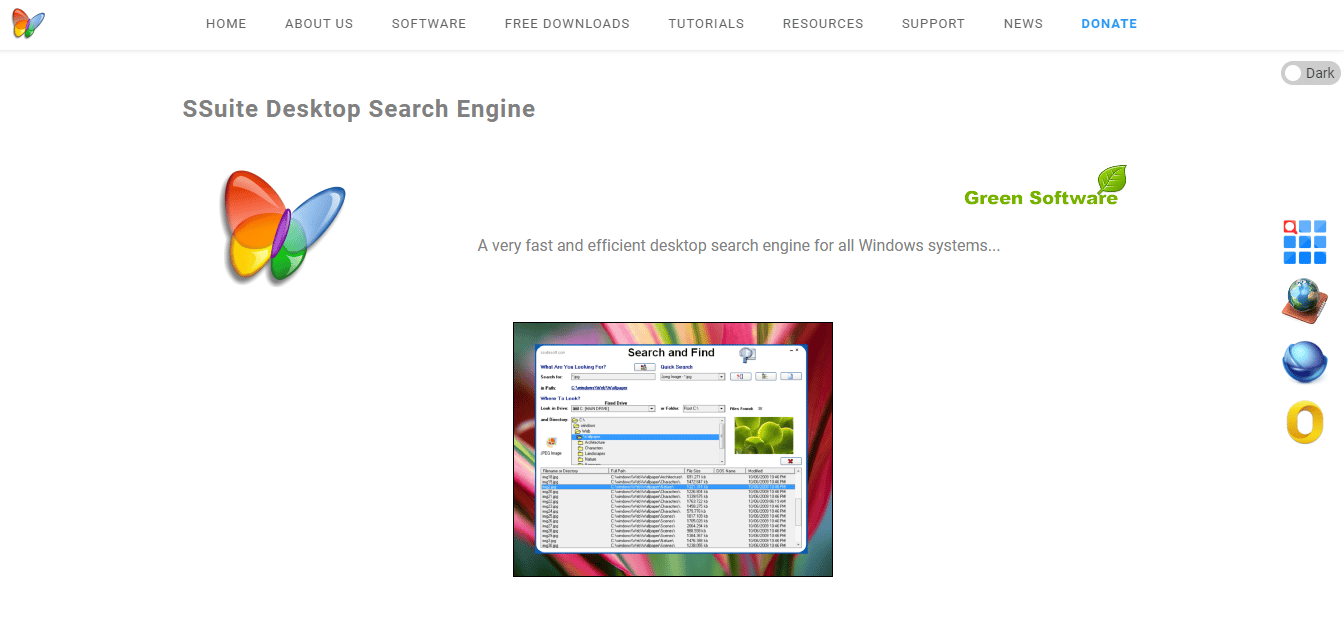Open the C:\windows\Web\Wallpaper path link

599,388
